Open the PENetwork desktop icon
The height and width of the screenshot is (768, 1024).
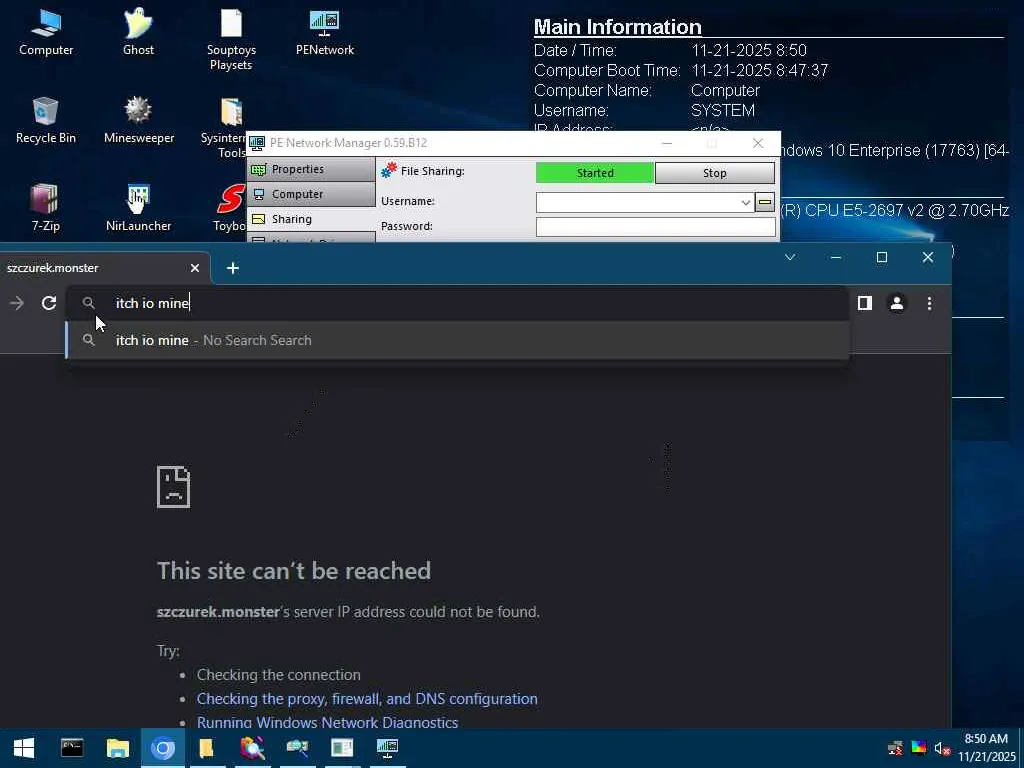pyautogui.click(x=325, y=33)
